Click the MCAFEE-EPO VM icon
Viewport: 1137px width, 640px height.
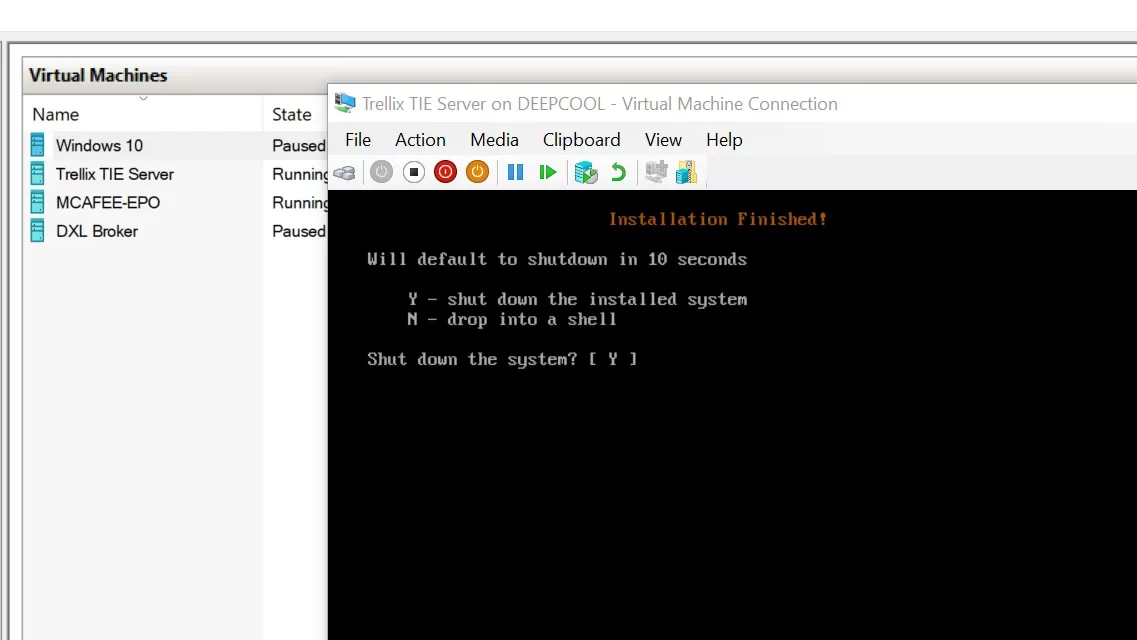(38, 202)
